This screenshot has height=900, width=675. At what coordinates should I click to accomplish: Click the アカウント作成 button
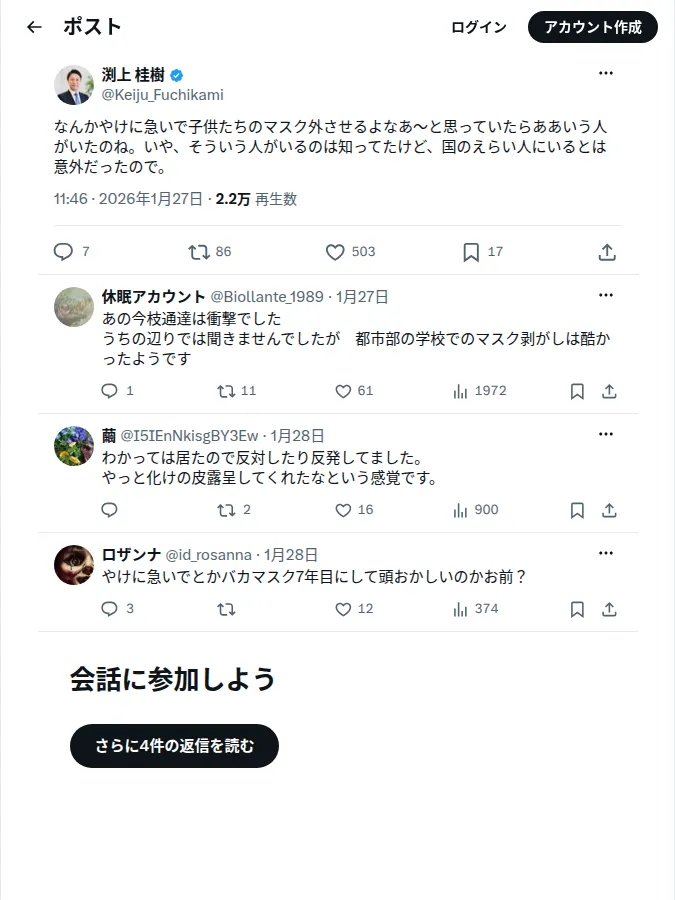pyautogui.click(x=593, y=27)
